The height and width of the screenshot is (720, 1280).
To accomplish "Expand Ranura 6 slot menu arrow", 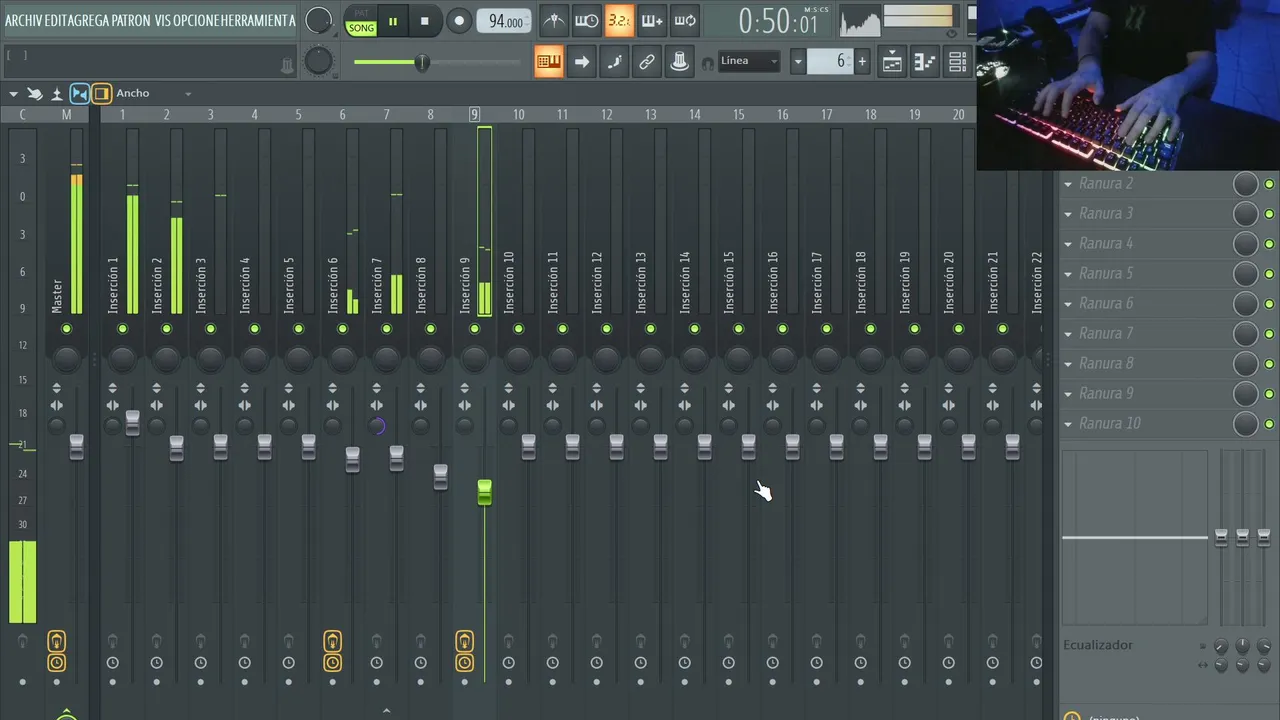I will pos(1068,304).
